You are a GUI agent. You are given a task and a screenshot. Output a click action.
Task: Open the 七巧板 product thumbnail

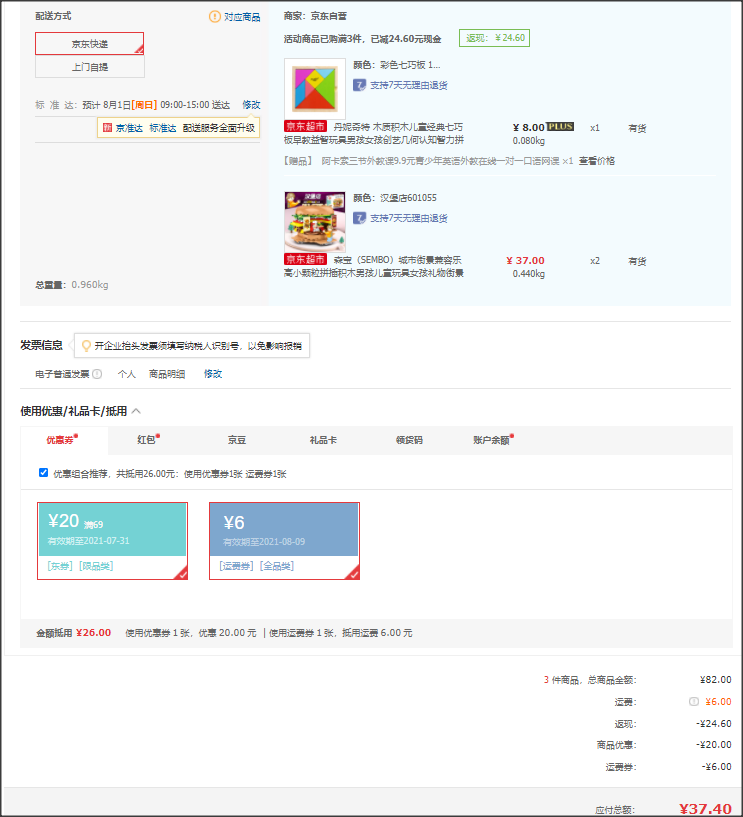[x=315, y=89]
